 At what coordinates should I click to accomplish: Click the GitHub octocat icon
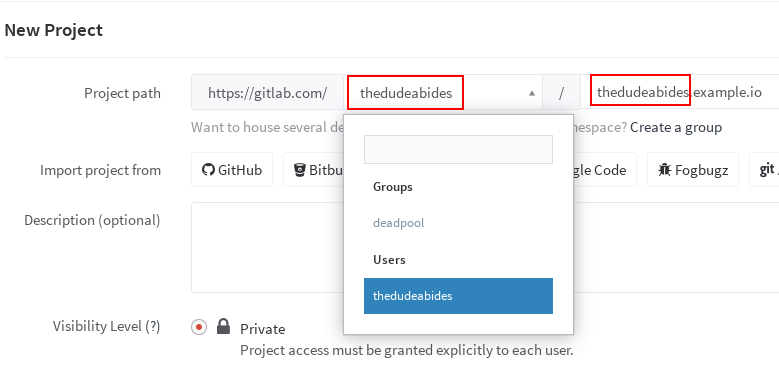(x=208, y=170)
